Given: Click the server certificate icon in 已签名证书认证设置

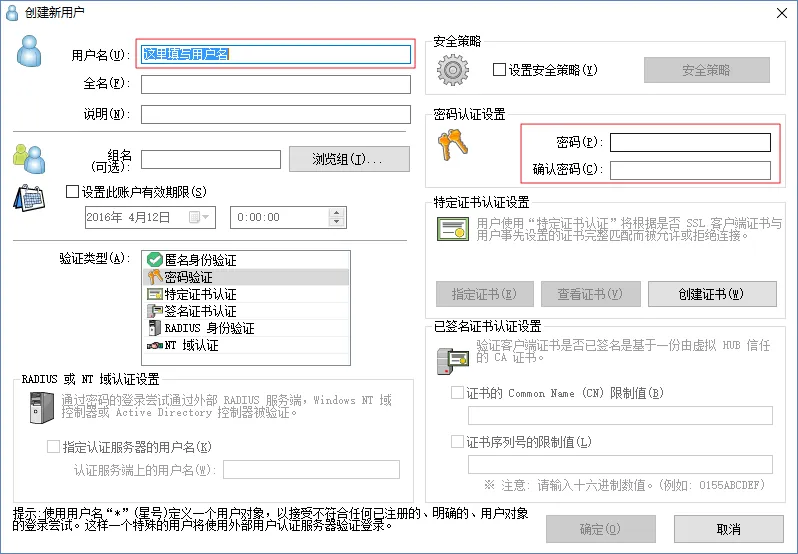Looking at the screenshot, I should pyautogui.click(x=452, y=361).
